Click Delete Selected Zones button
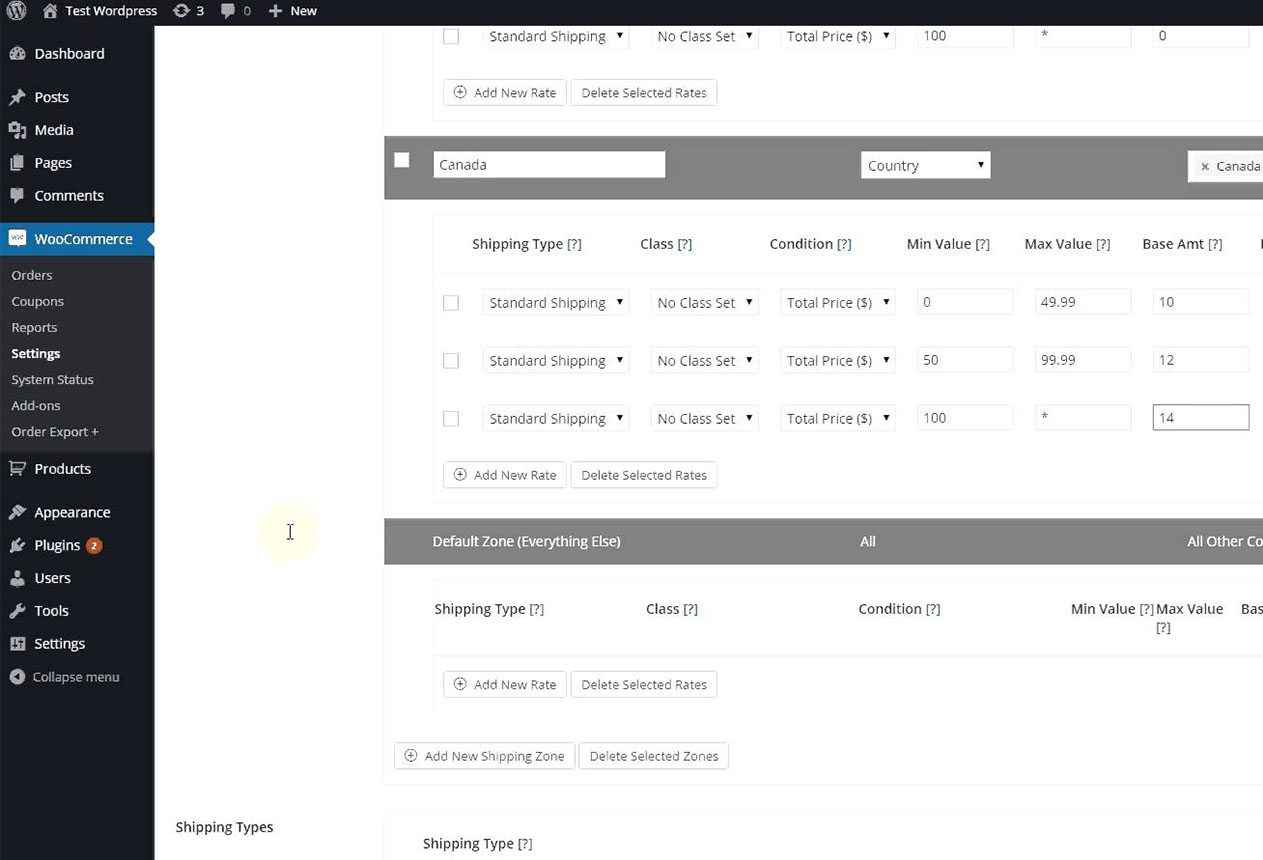This screenshot has width=1263, height=860. pos(653,756)
